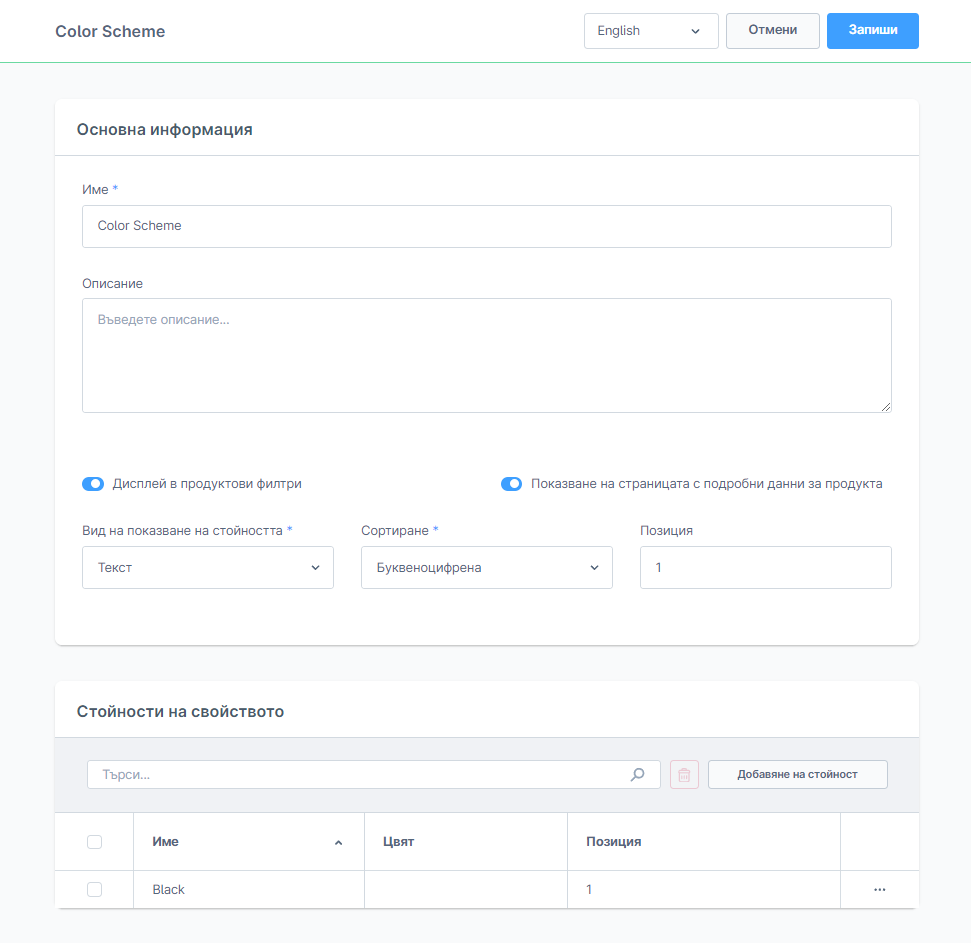
Task: Click the Запиши save button
Action: click(x=872, y=31)
